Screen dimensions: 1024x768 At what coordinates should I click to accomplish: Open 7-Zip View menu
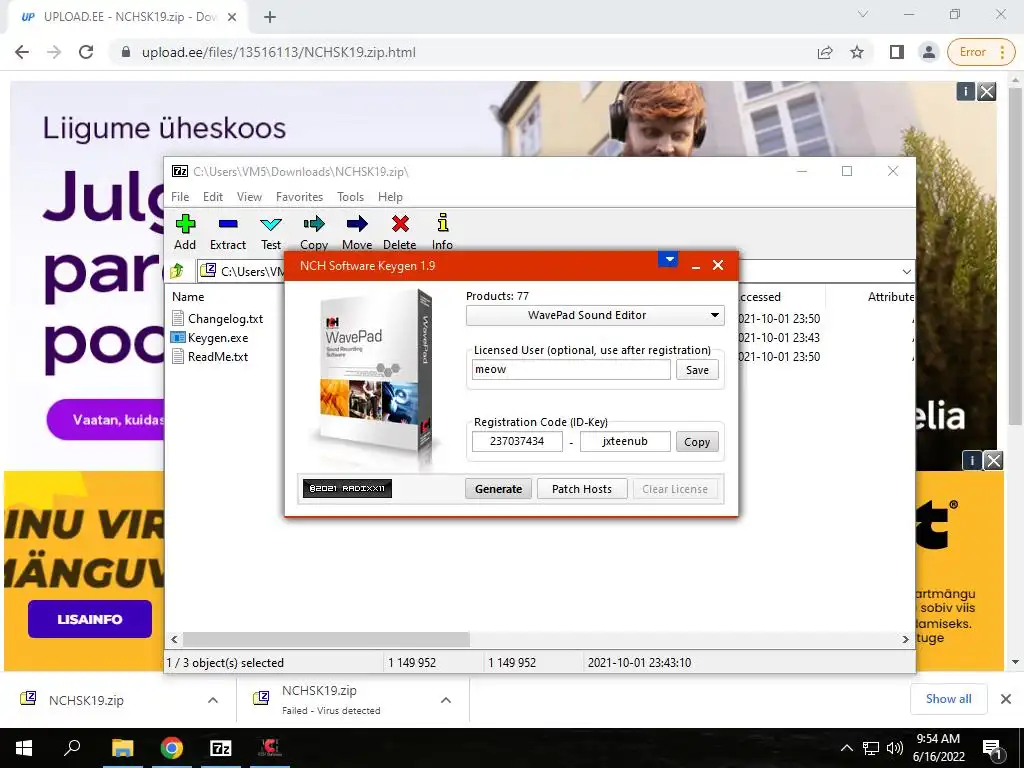pos(249,197)
